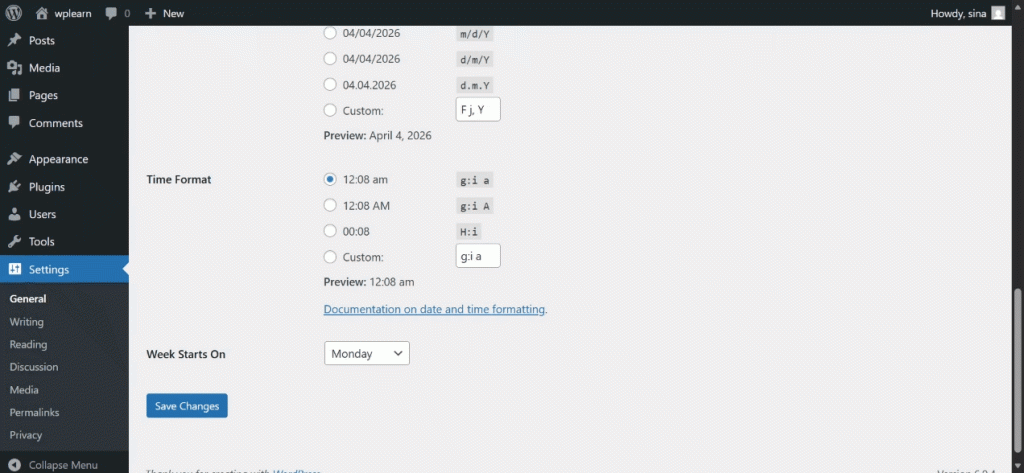Click the Settings sliders icon

[x=14, y=269]
